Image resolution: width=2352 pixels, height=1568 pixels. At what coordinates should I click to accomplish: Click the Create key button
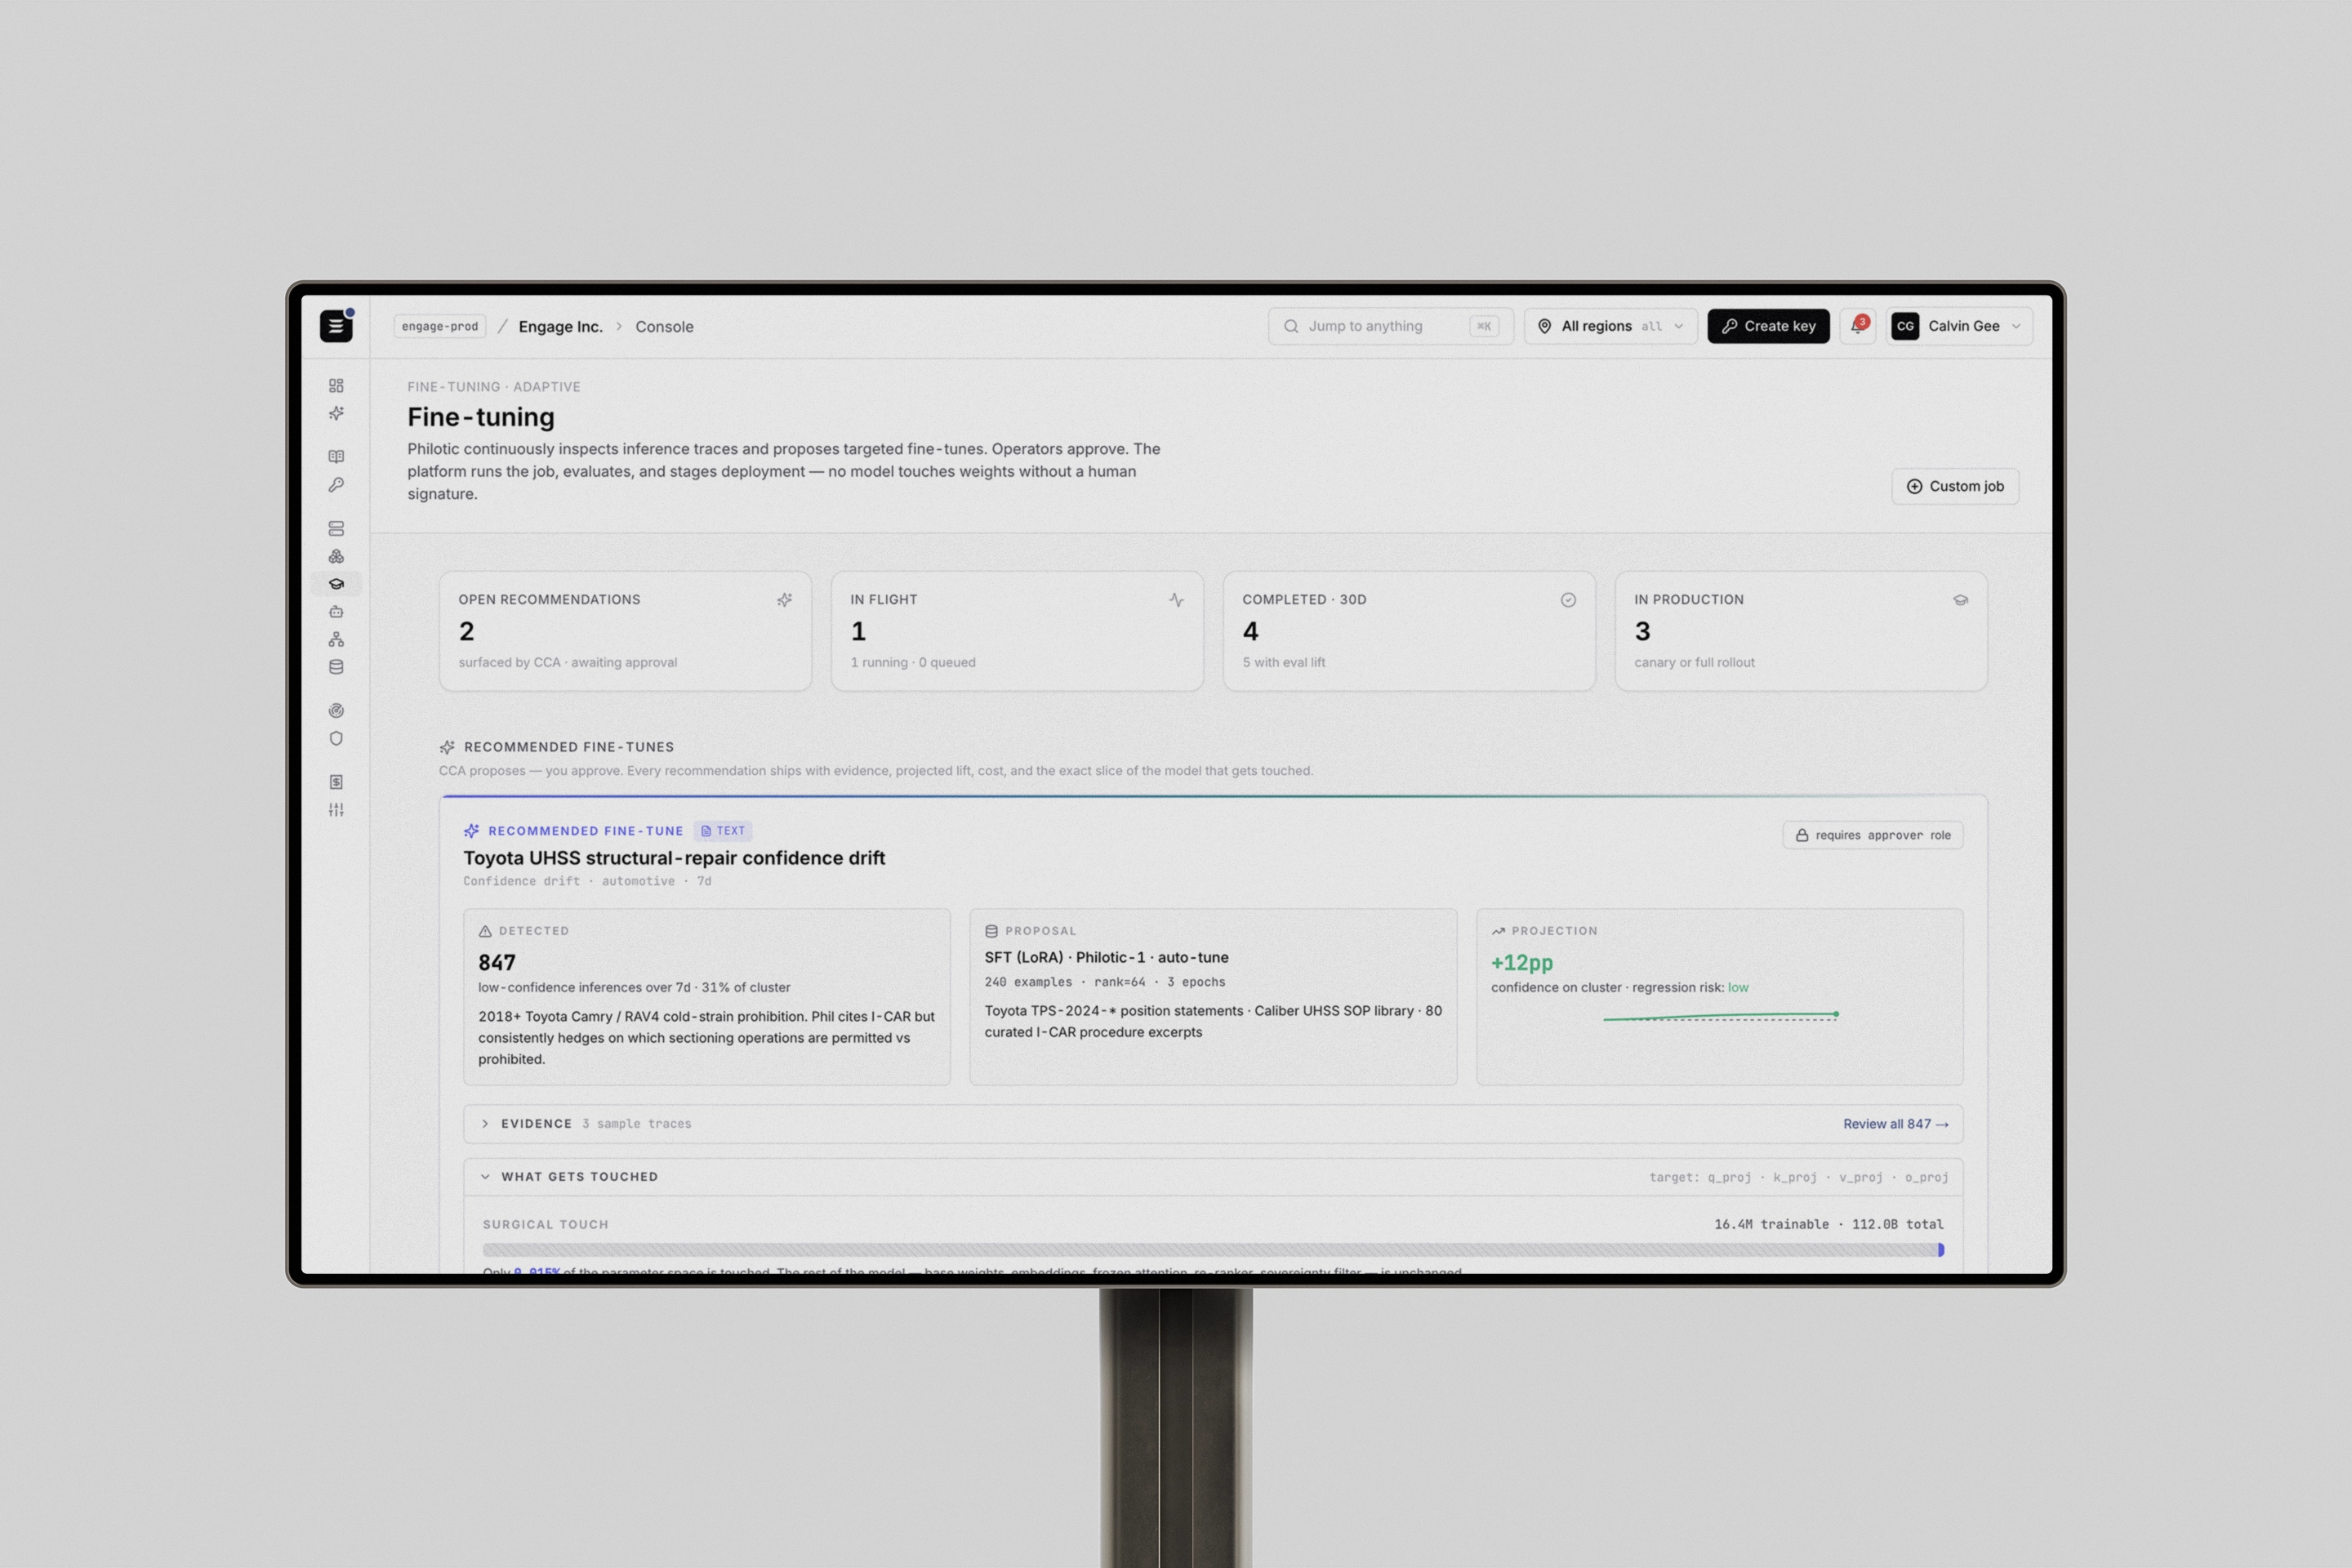click(x=1768, y=326)
